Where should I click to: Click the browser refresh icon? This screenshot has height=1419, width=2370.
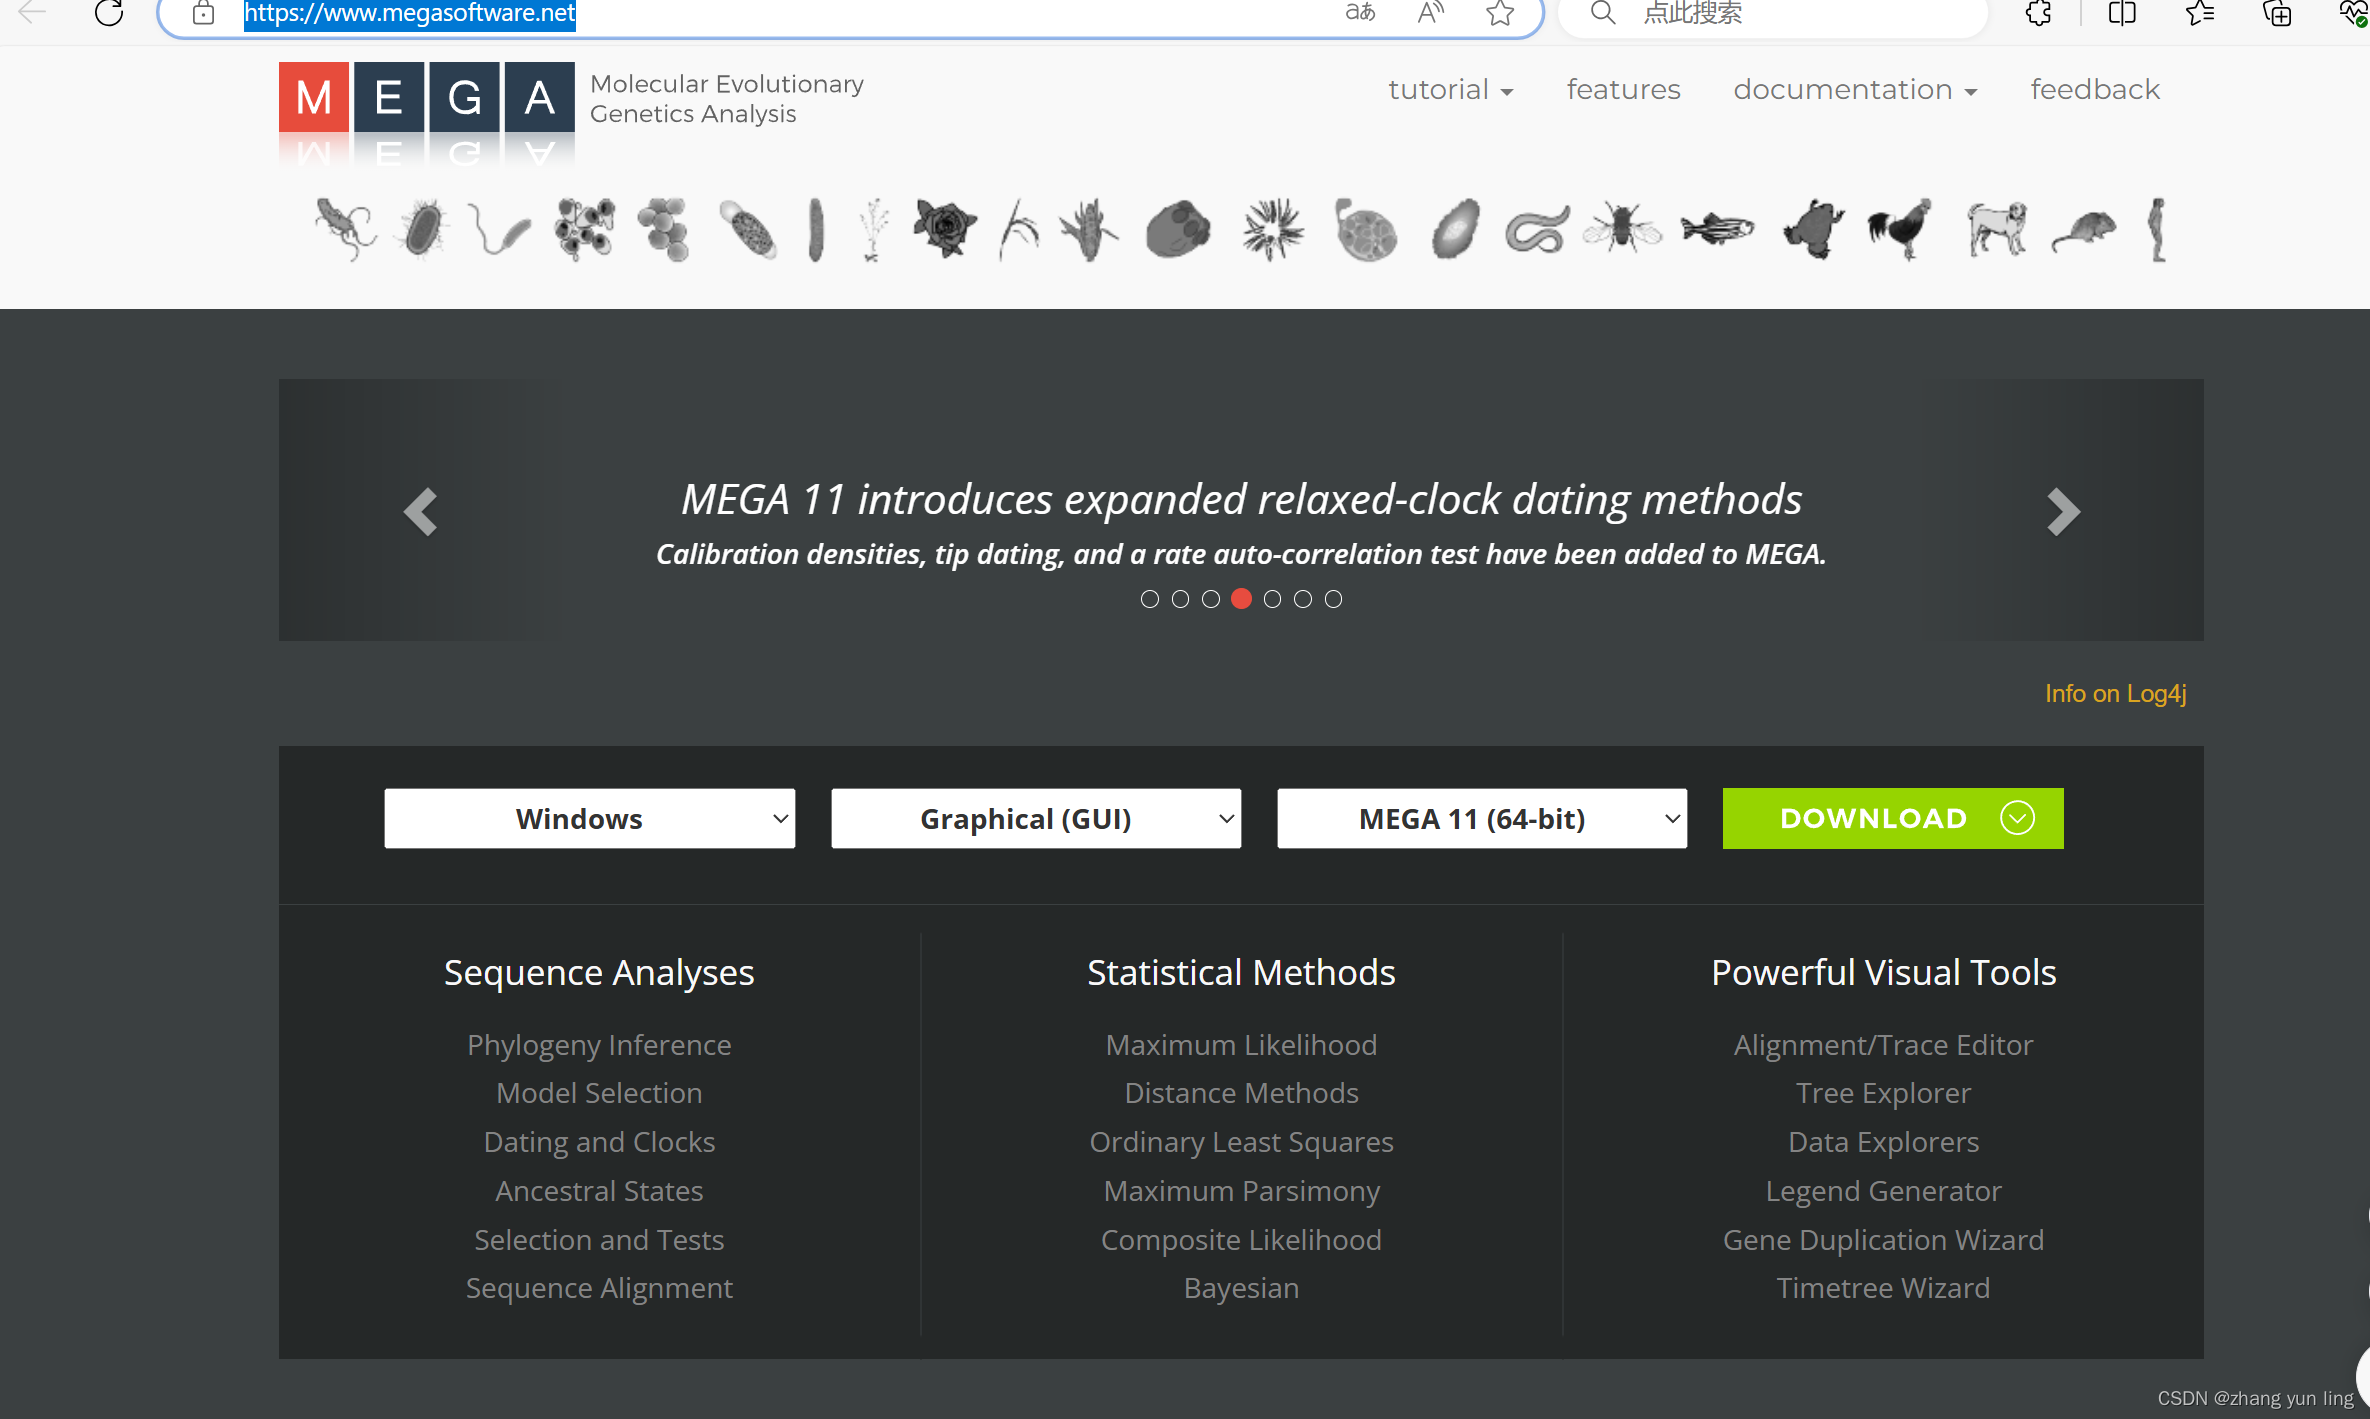(109, 13)
